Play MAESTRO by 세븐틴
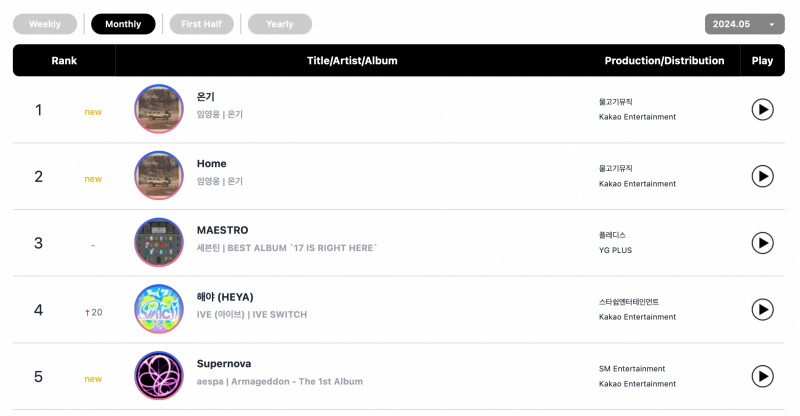This screenshot has height=416, width=800. click(x=762, y=243)
